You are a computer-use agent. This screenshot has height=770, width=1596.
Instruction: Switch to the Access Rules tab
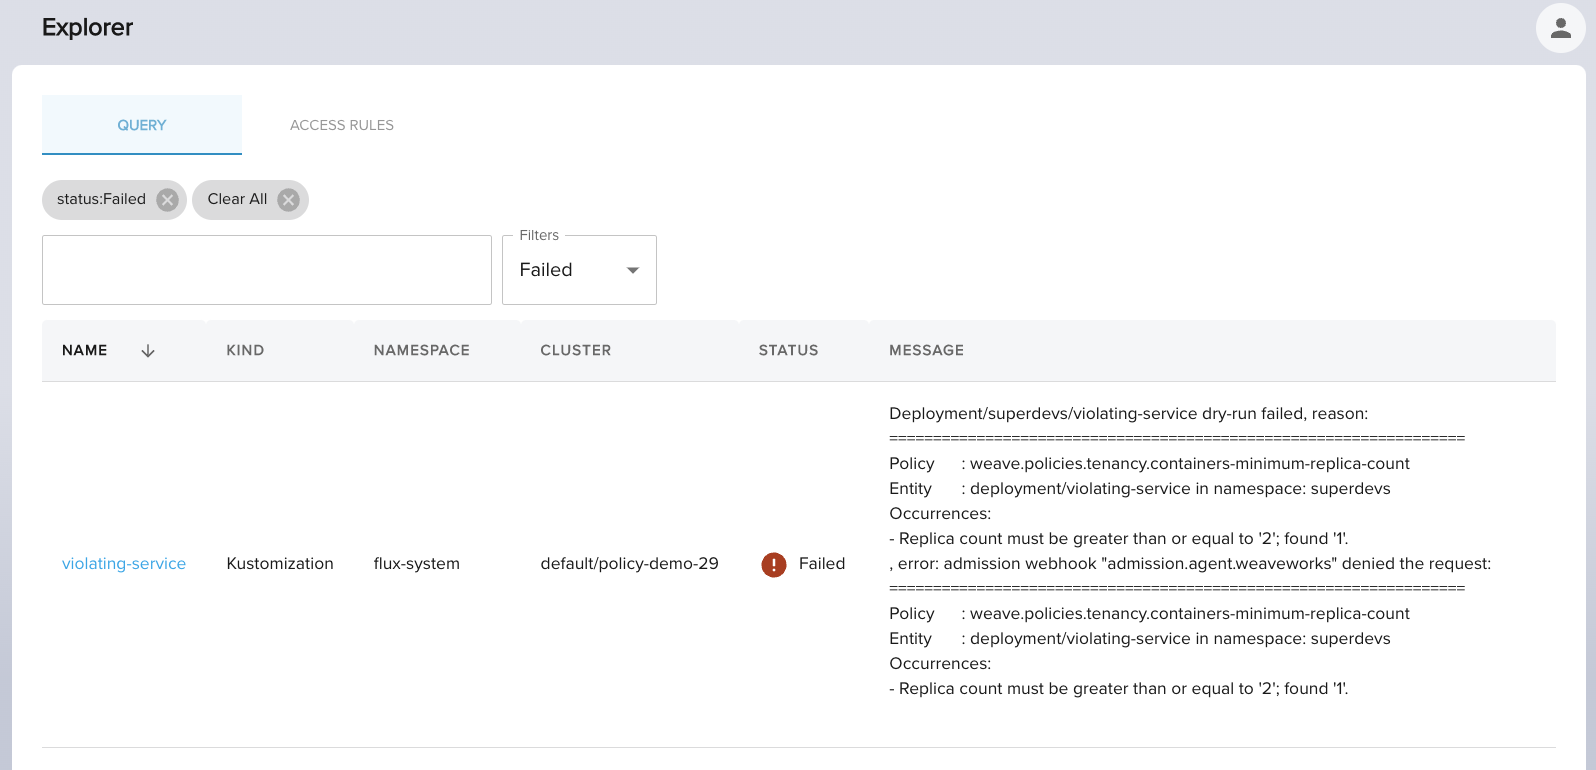pyautogui.click(x=342, y=125)
